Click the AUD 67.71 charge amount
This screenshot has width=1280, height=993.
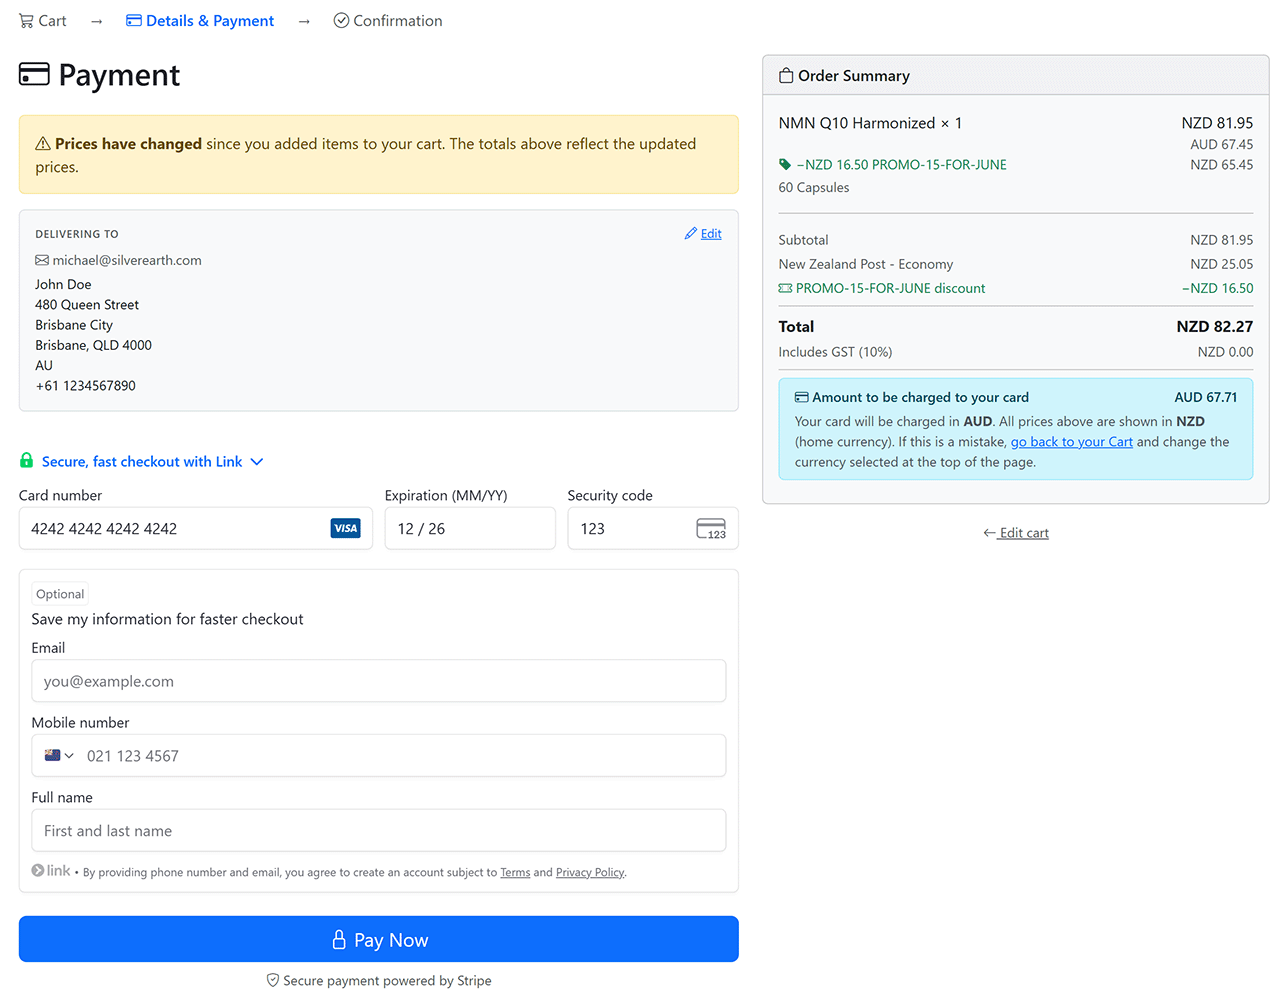point(1206,397)
